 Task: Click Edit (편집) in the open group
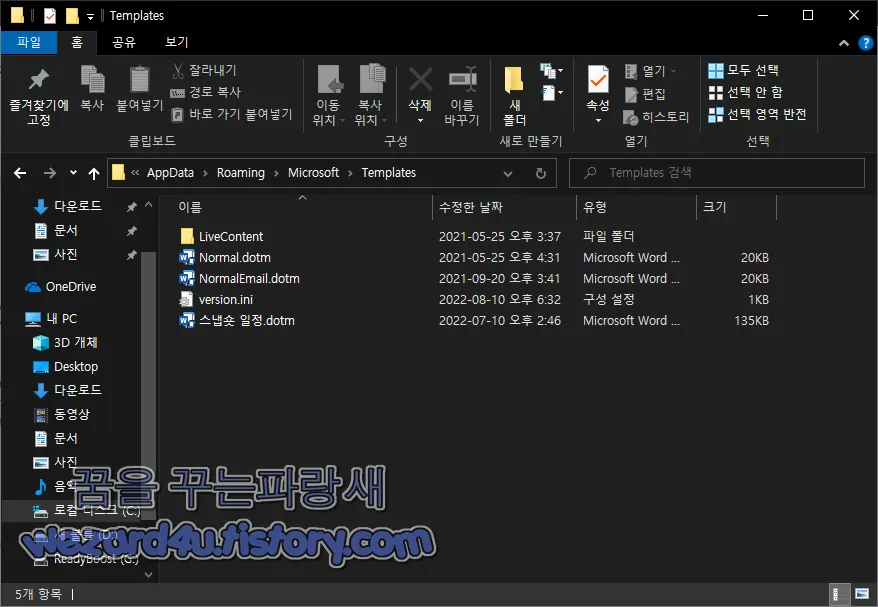click(x=645, y=94)
